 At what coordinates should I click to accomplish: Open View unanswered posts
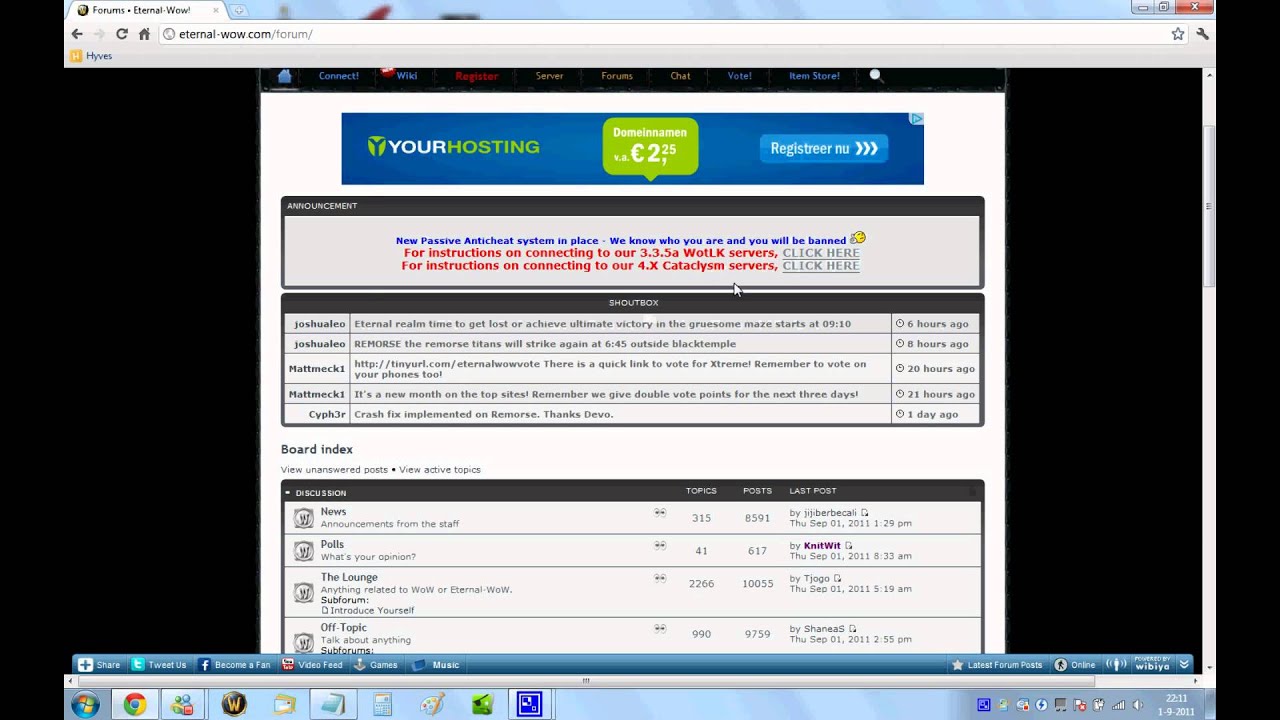(334, 470)
